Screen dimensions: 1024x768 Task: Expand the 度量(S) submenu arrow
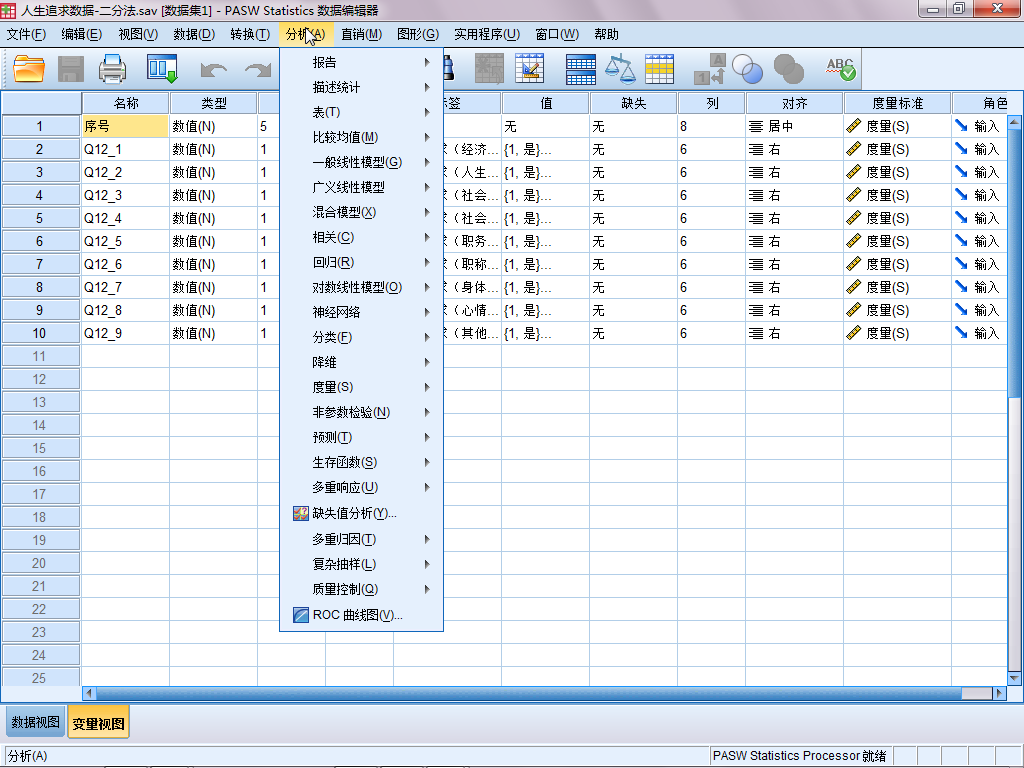tap(426, 387)
